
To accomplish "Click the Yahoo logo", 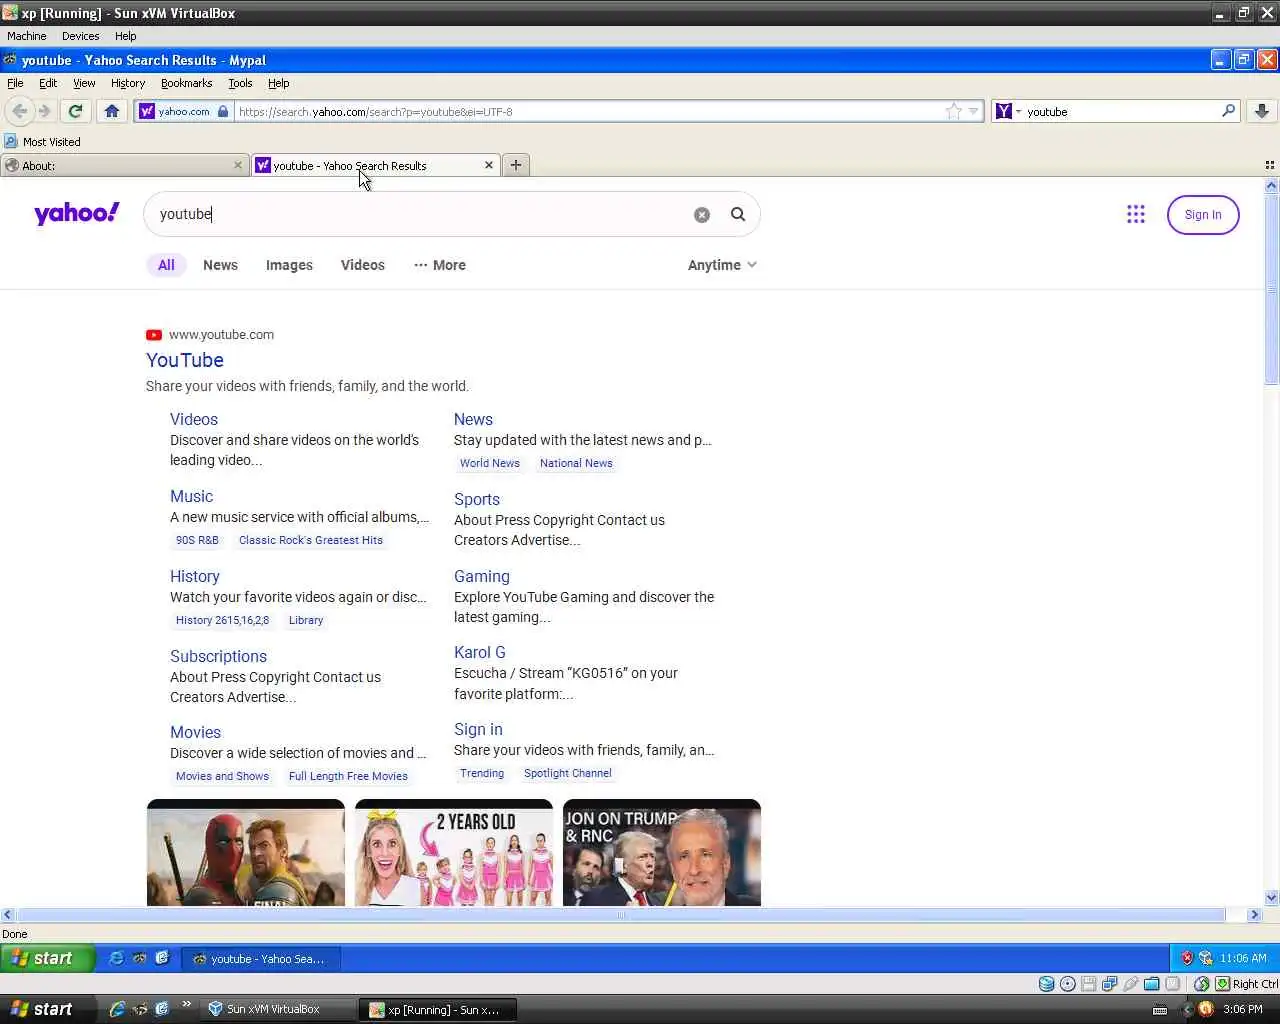I will point(77,213).
